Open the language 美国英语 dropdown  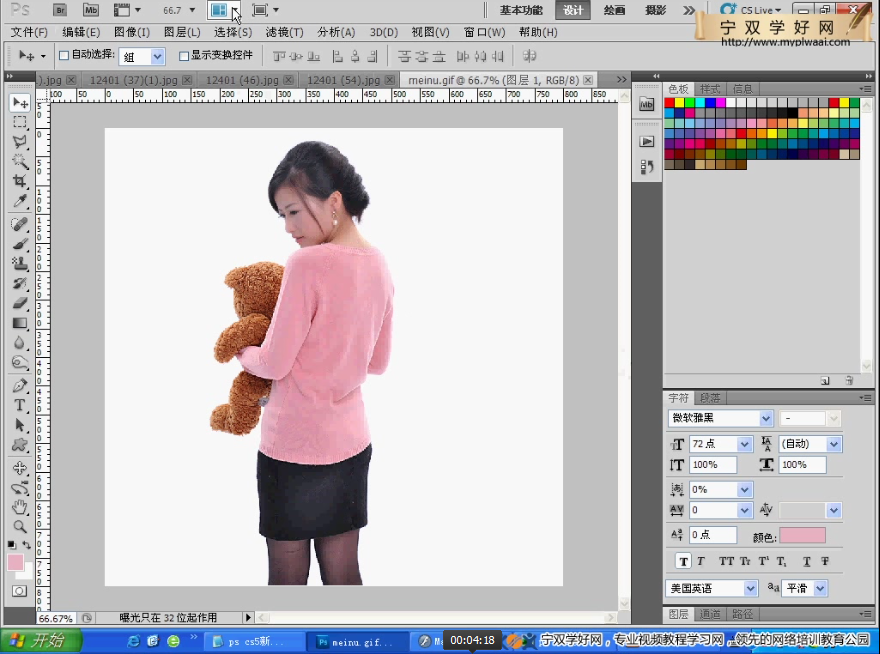(x=750, y=588)
